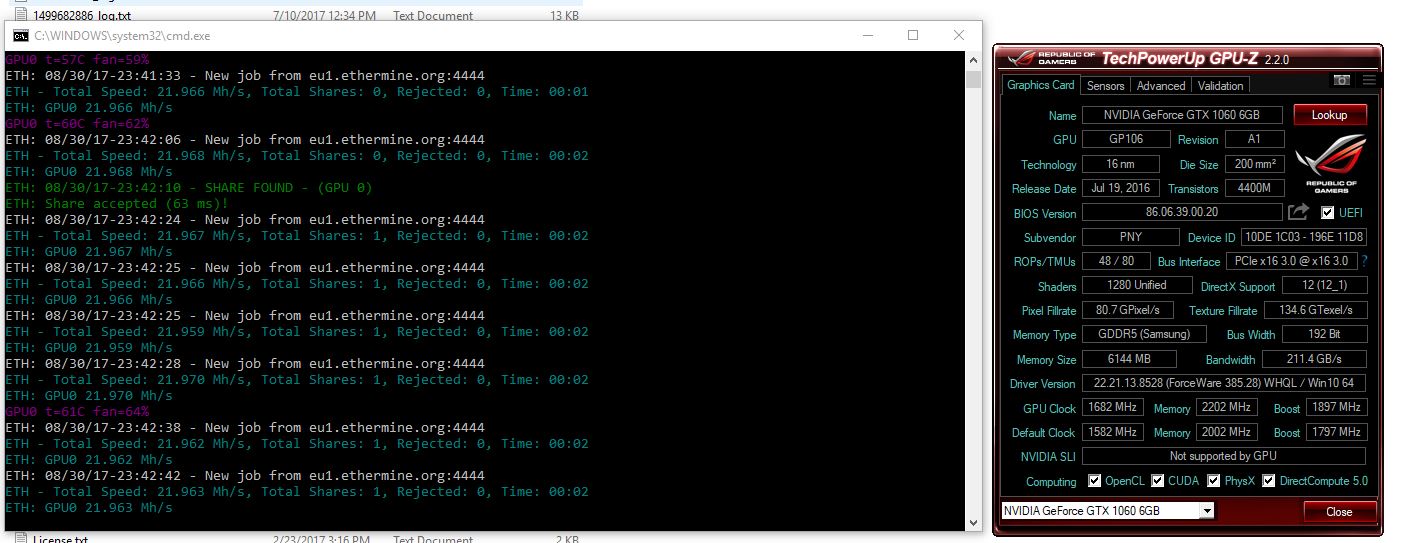Click the Driver Version value field
This screenshot has height=543, width=1425.
coord(1224,383)
